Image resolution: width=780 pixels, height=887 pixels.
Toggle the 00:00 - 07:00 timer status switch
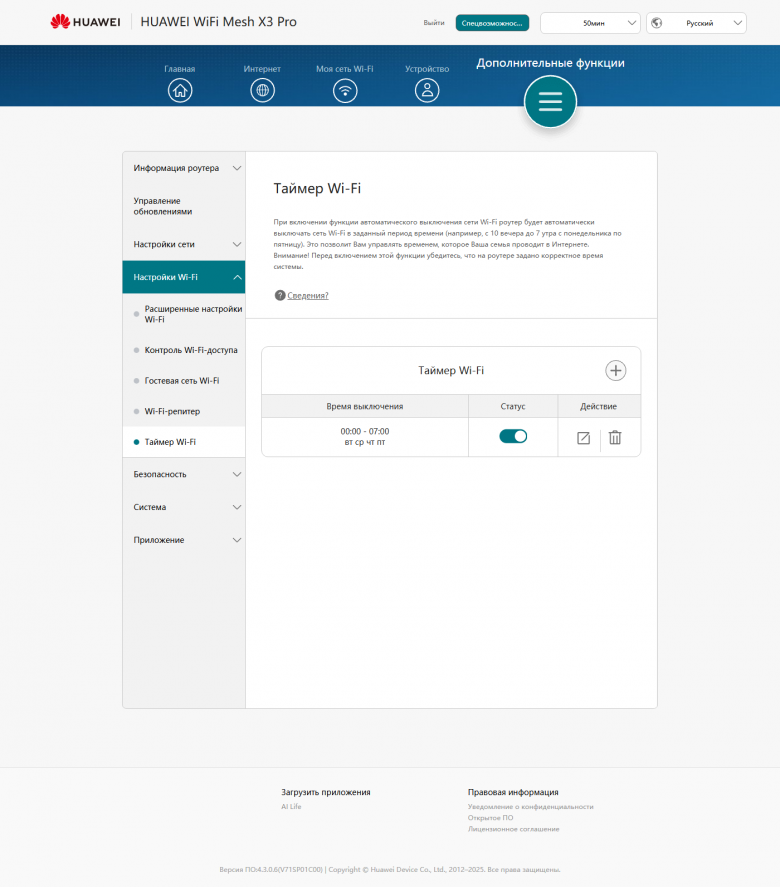pyautogui.click(x=513, y=436)
